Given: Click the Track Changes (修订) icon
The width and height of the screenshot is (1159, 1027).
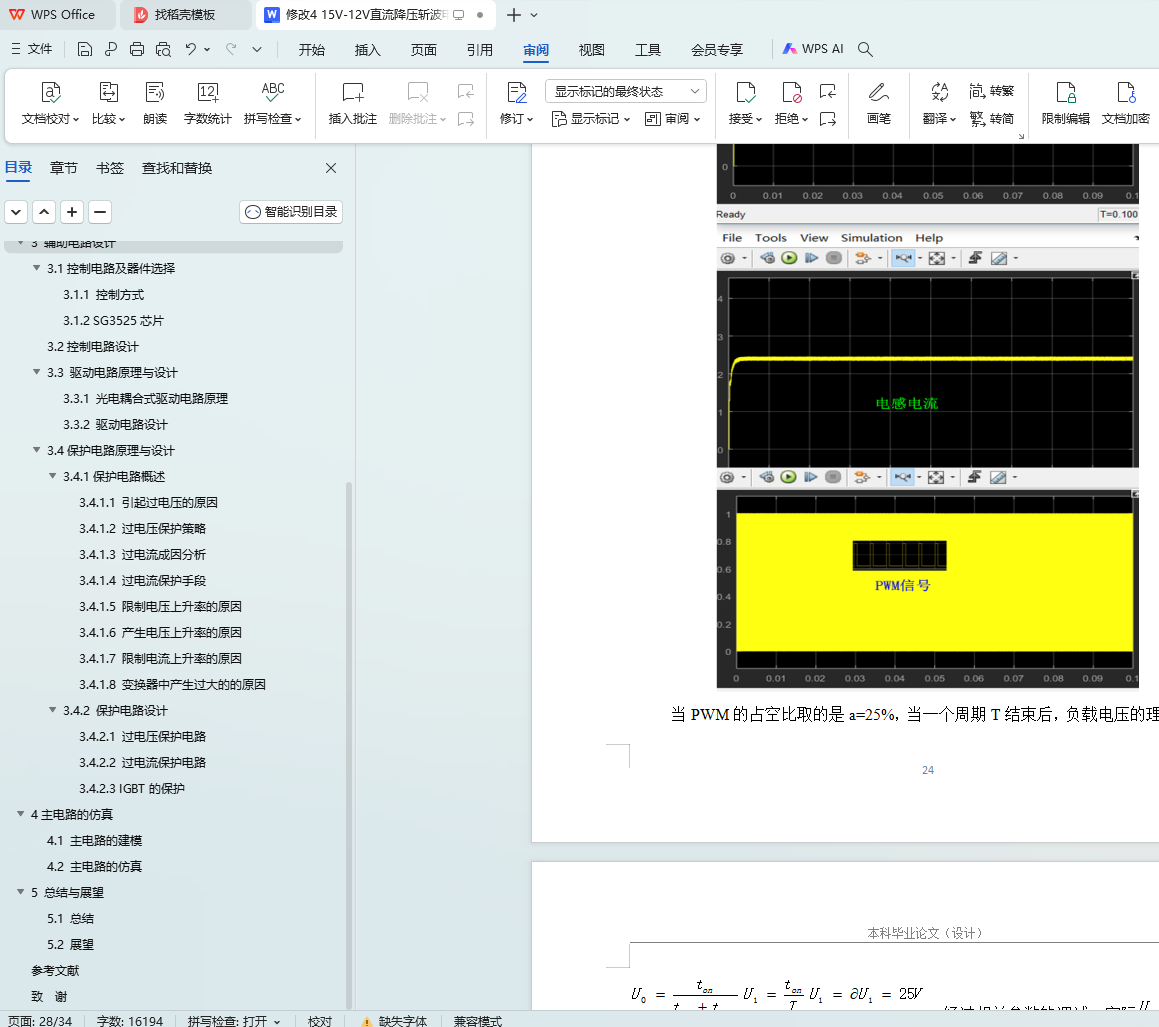Looking at the screenshot, I should (517, 92).
